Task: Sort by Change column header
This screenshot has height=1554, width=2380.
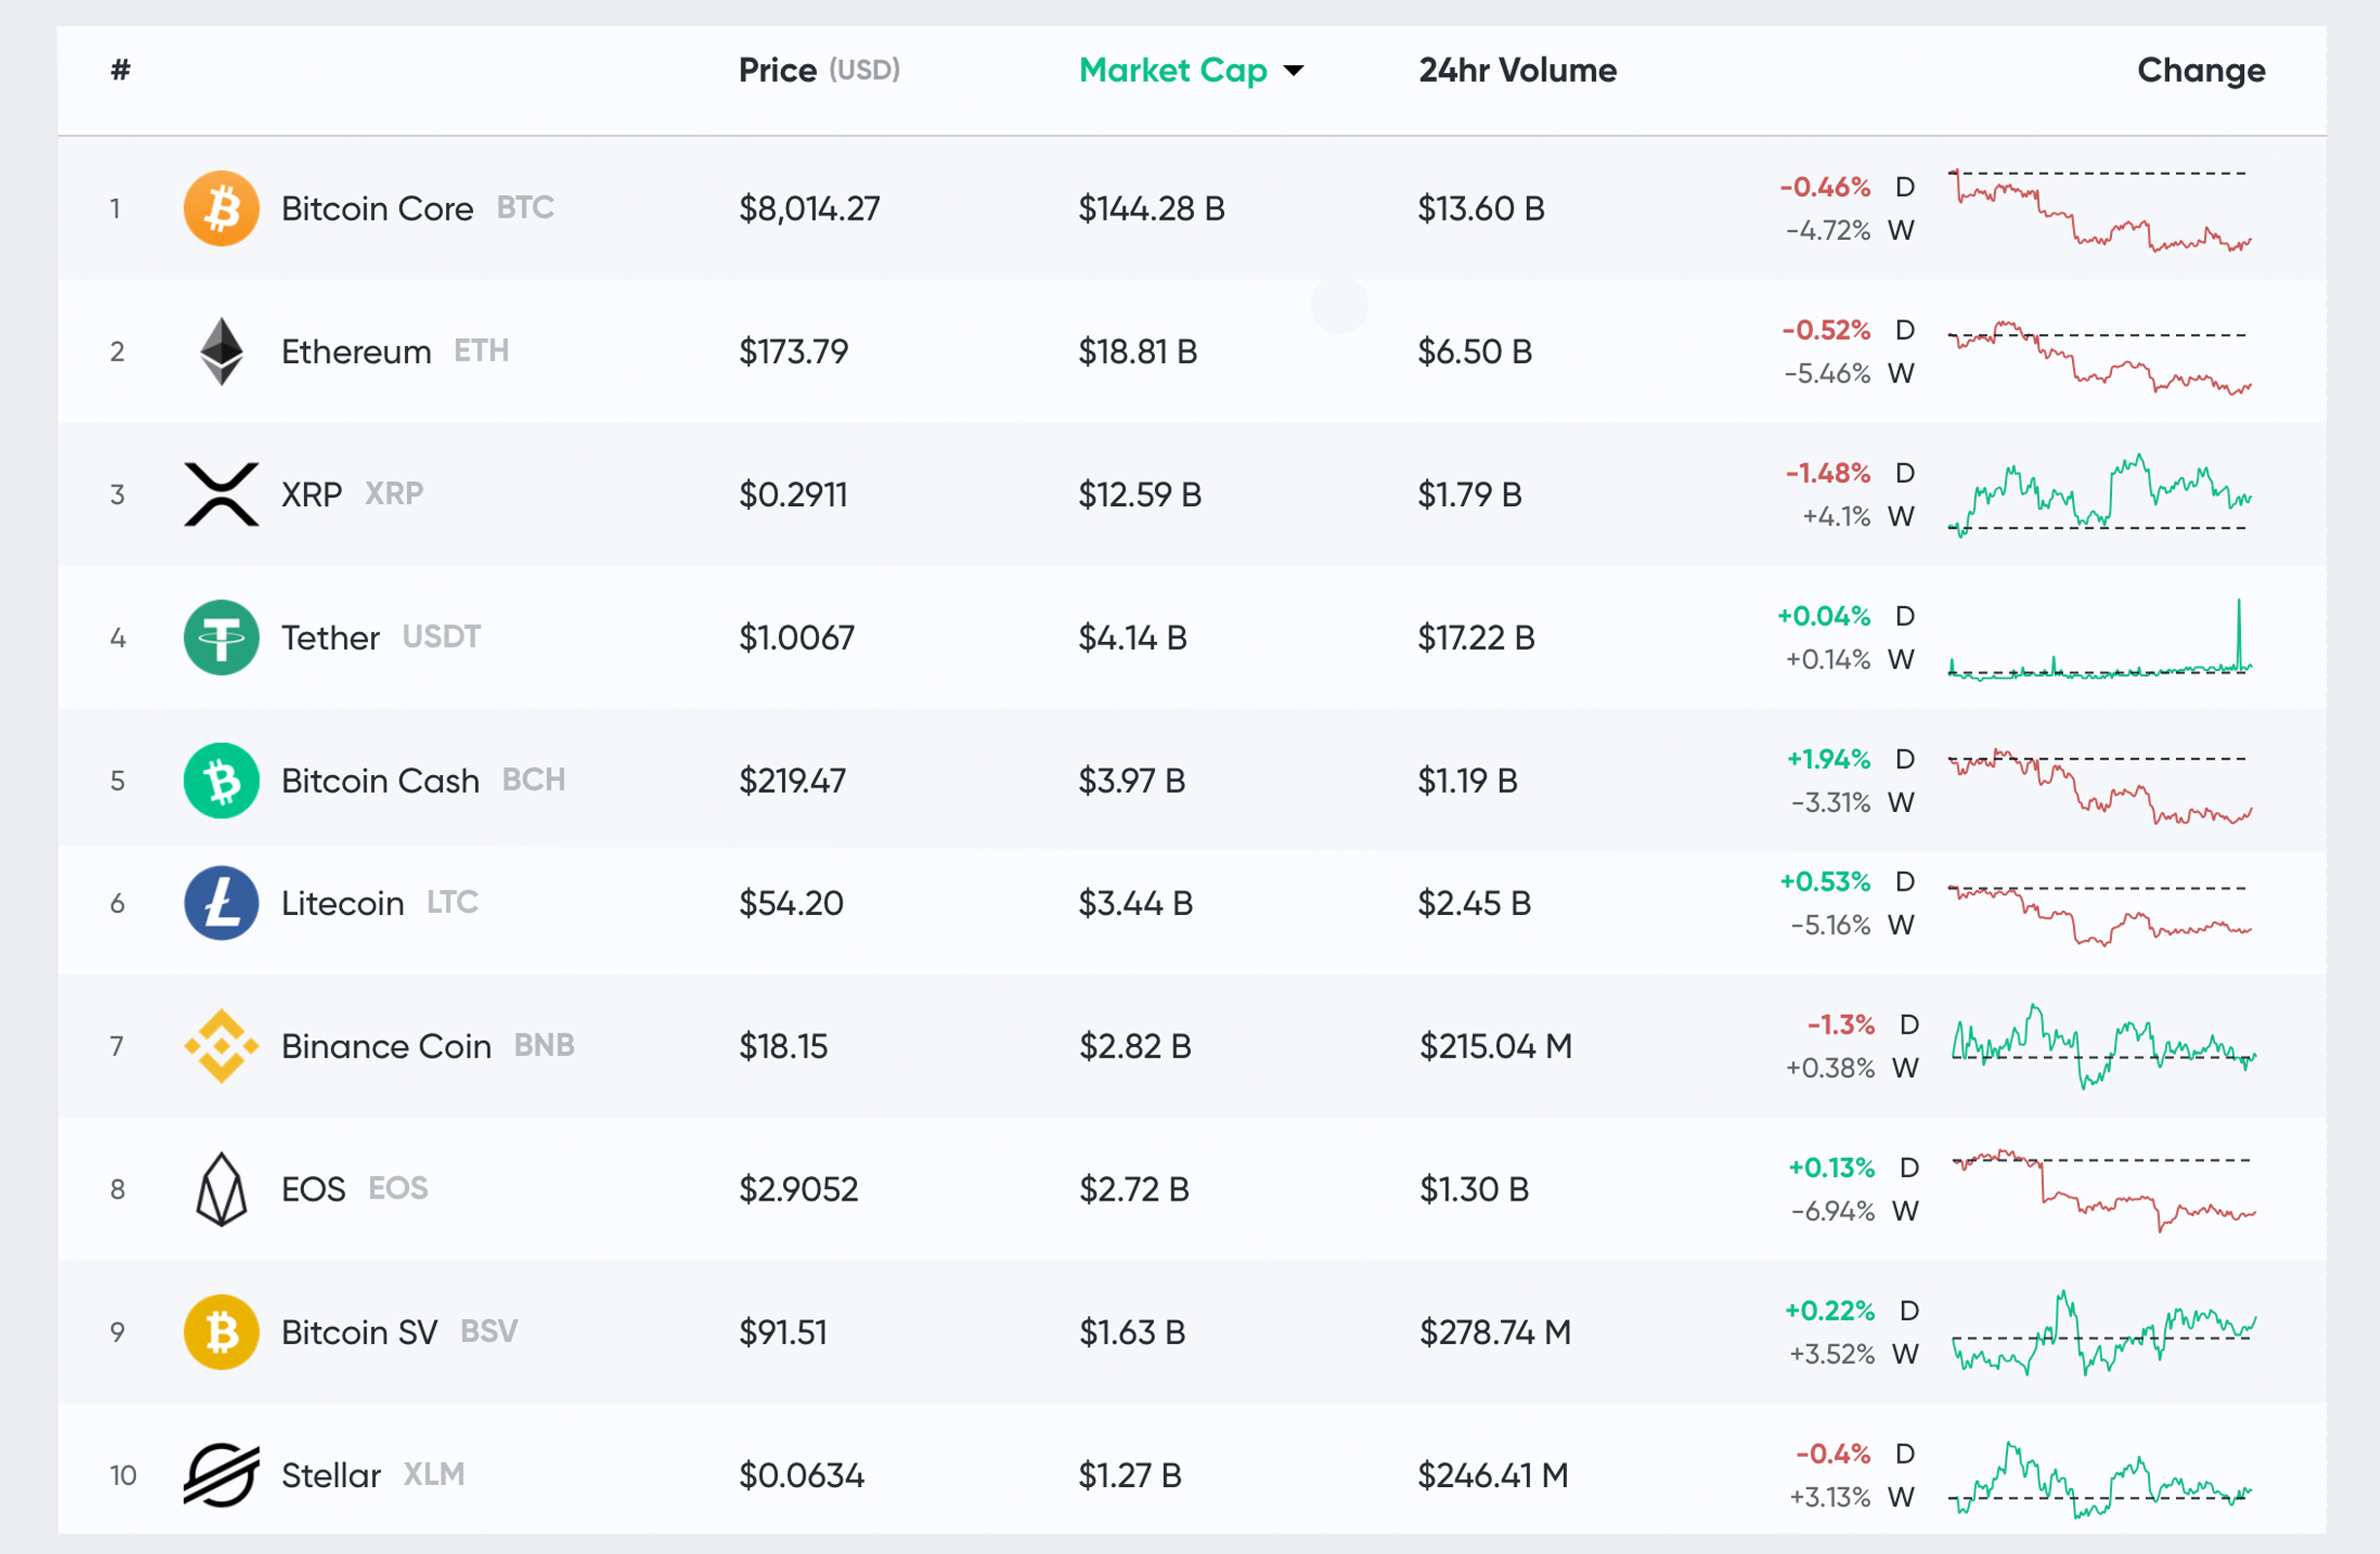Action: [x=2201, y=70]
